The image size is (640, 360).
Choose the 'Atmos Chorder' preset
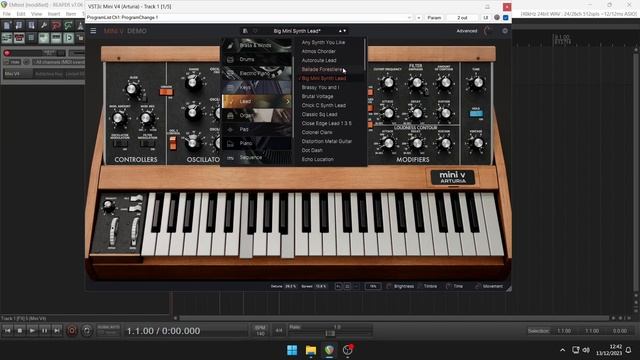[x=318, y=51]
